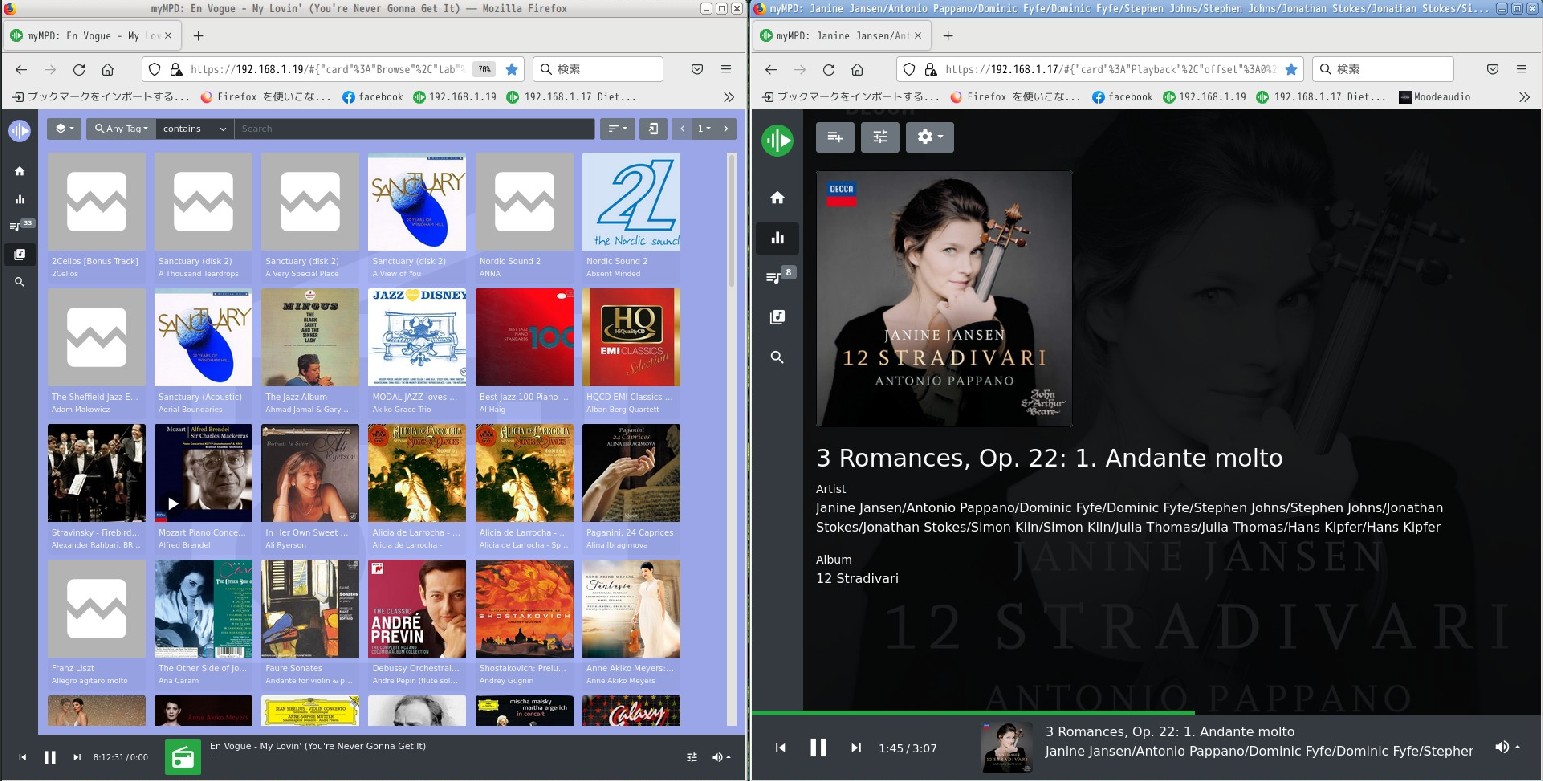Click Home icon in left myMPD sidebar
The image size is (1543, 781).
tap(19, 171)
